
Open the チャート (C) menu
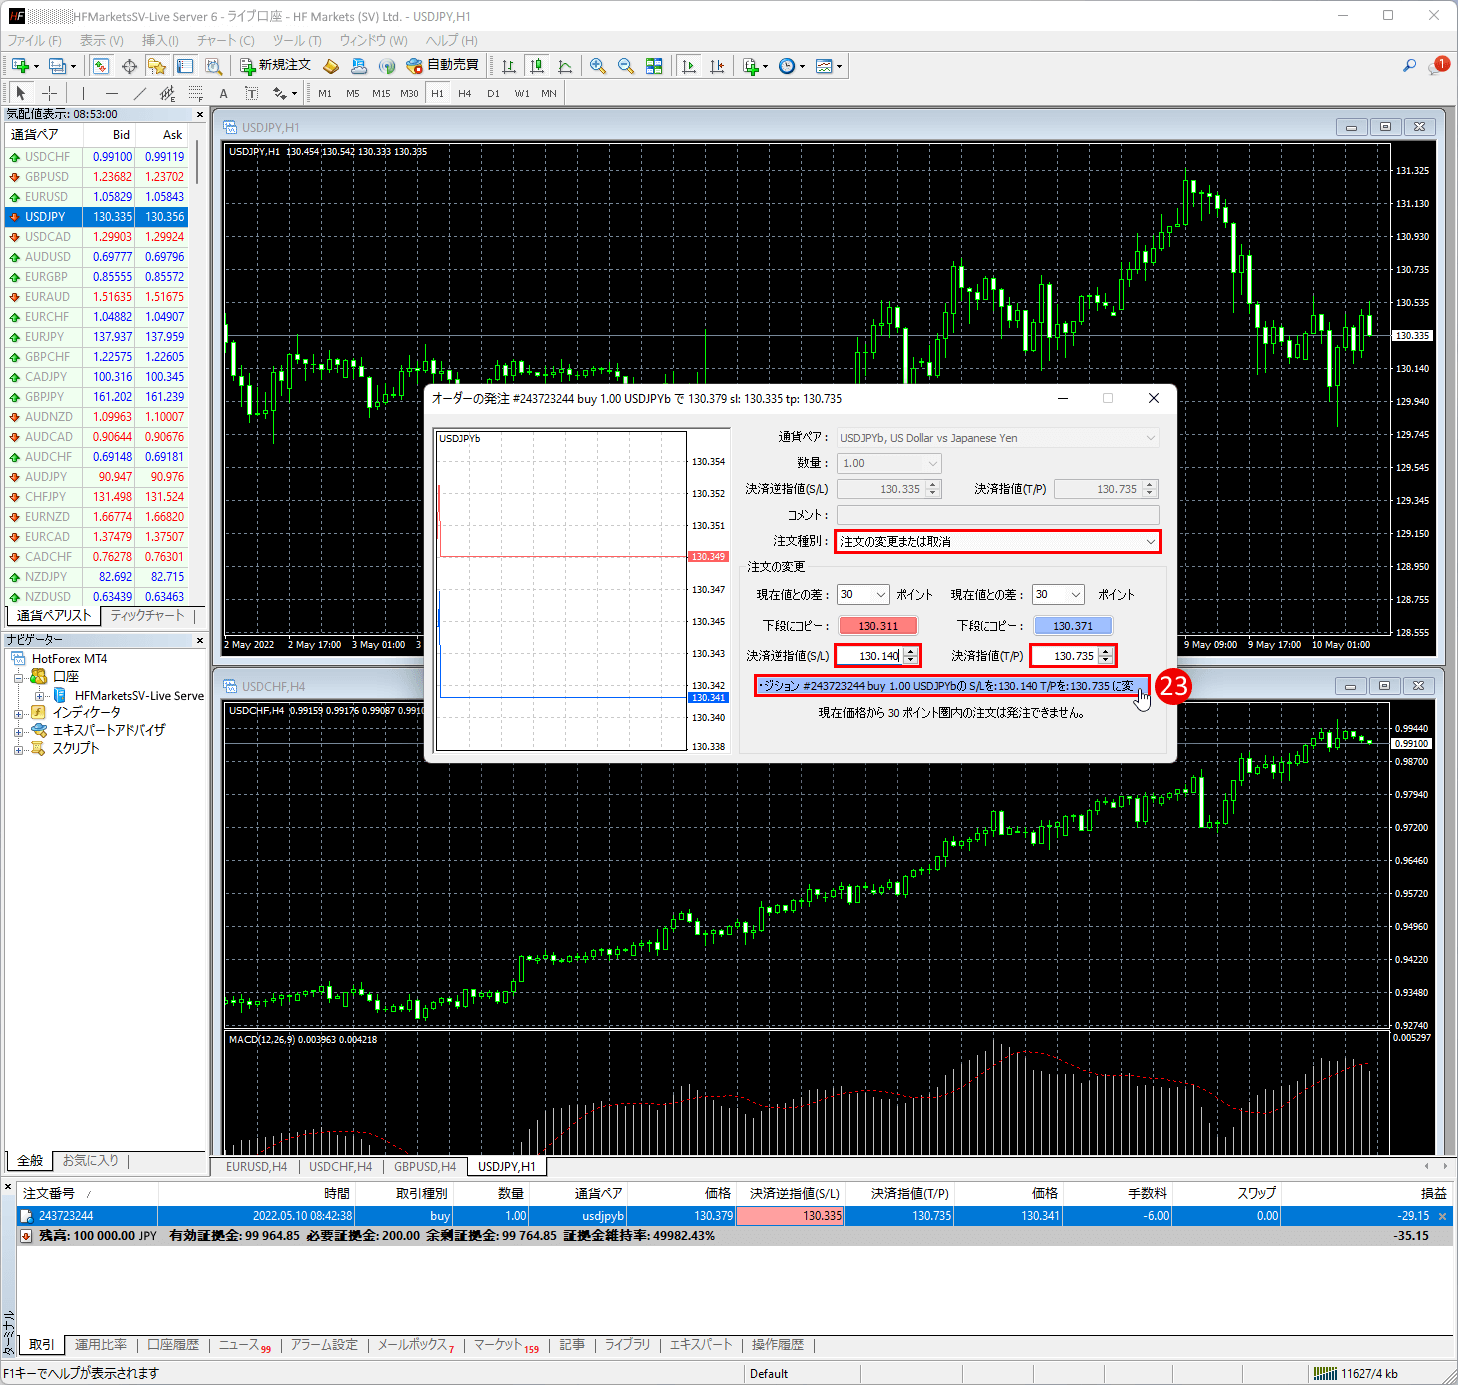[x=225, y=40]
